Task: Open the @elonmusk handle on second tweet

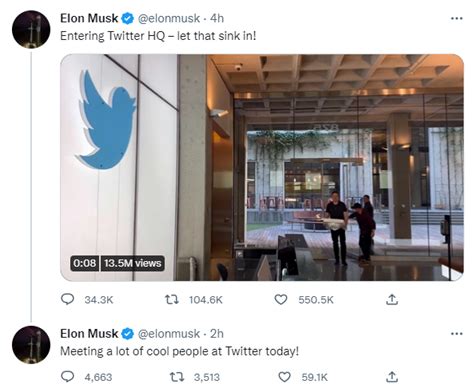Action: [169, 334]
